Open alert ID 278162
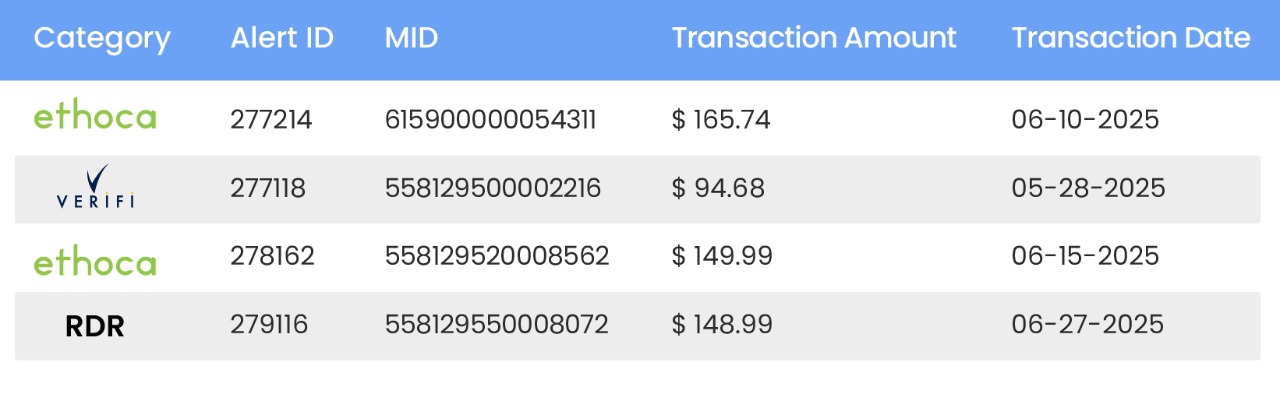 [272, 256]
